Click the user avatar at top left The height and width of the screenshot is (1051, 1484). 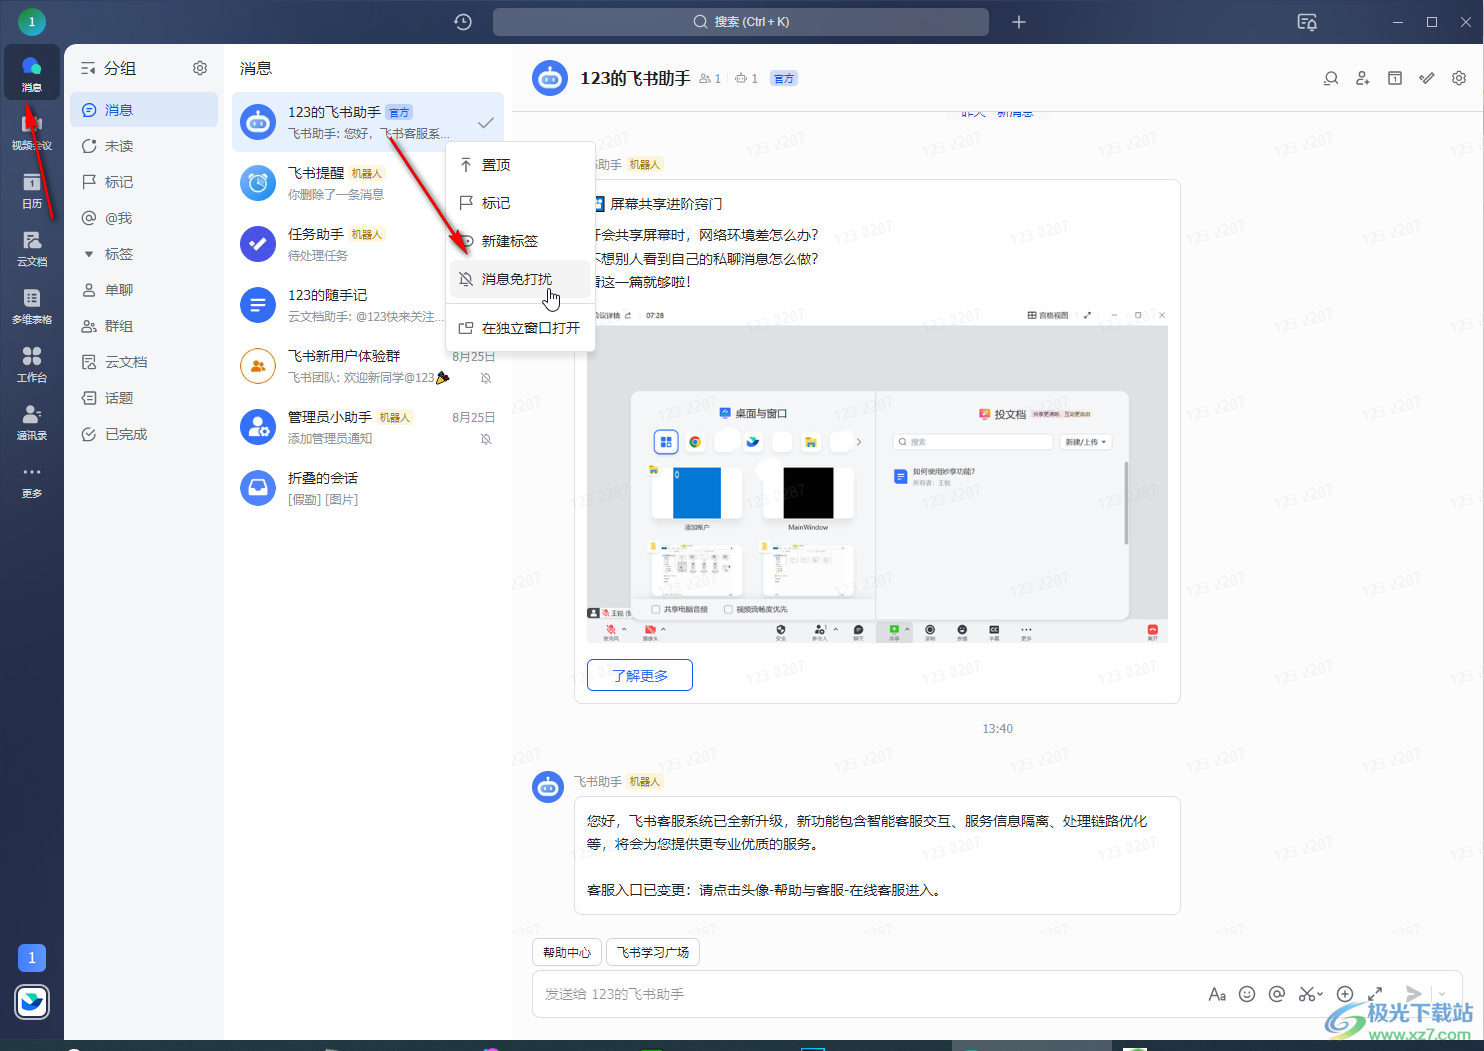click(32, 21)
